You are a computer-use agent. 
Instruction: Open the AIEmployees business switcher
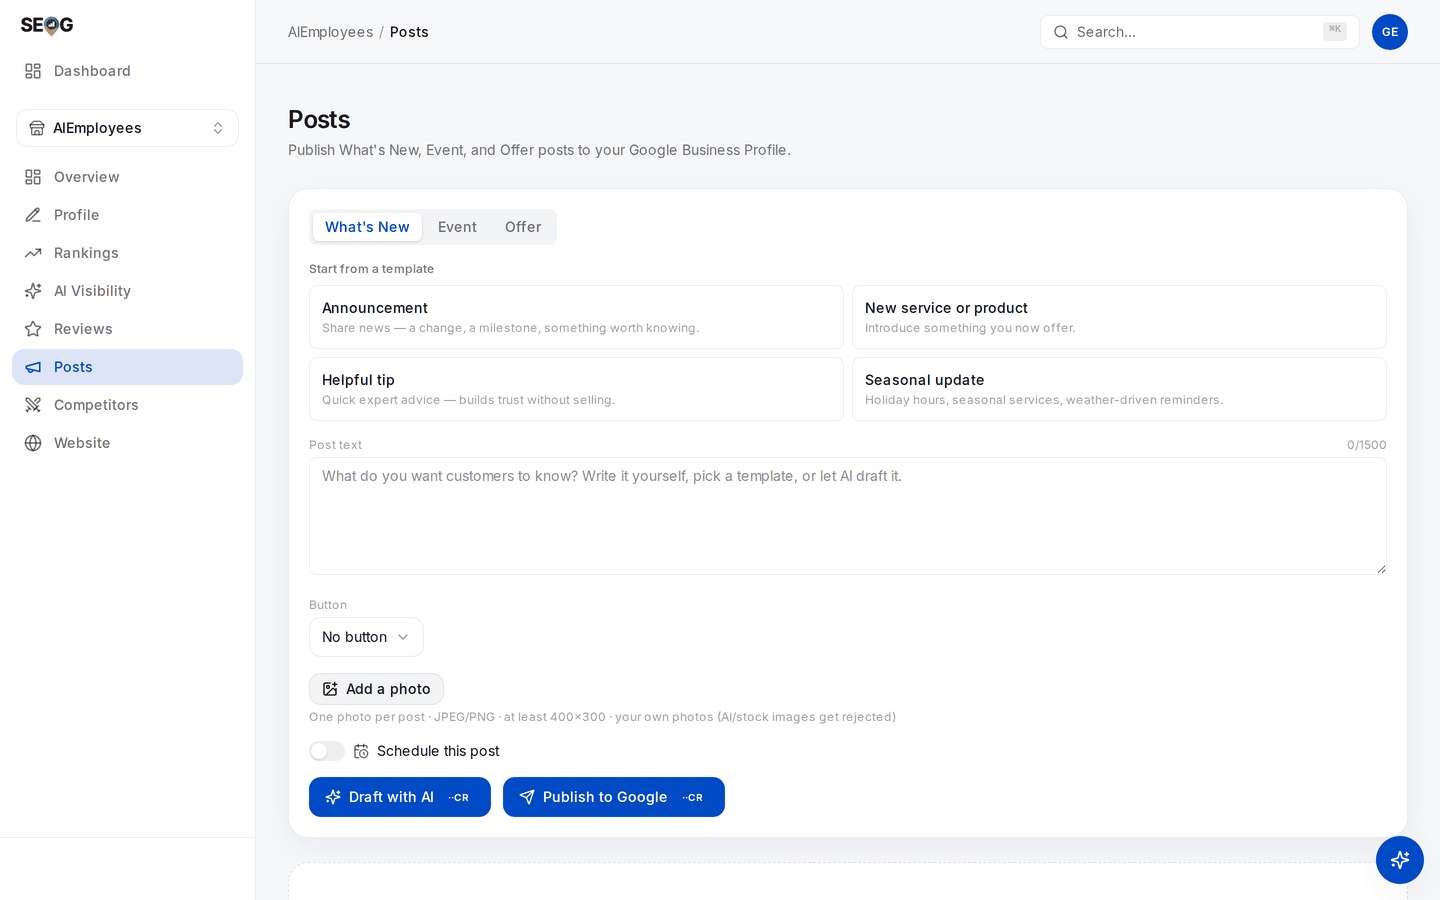pos(127,128)
